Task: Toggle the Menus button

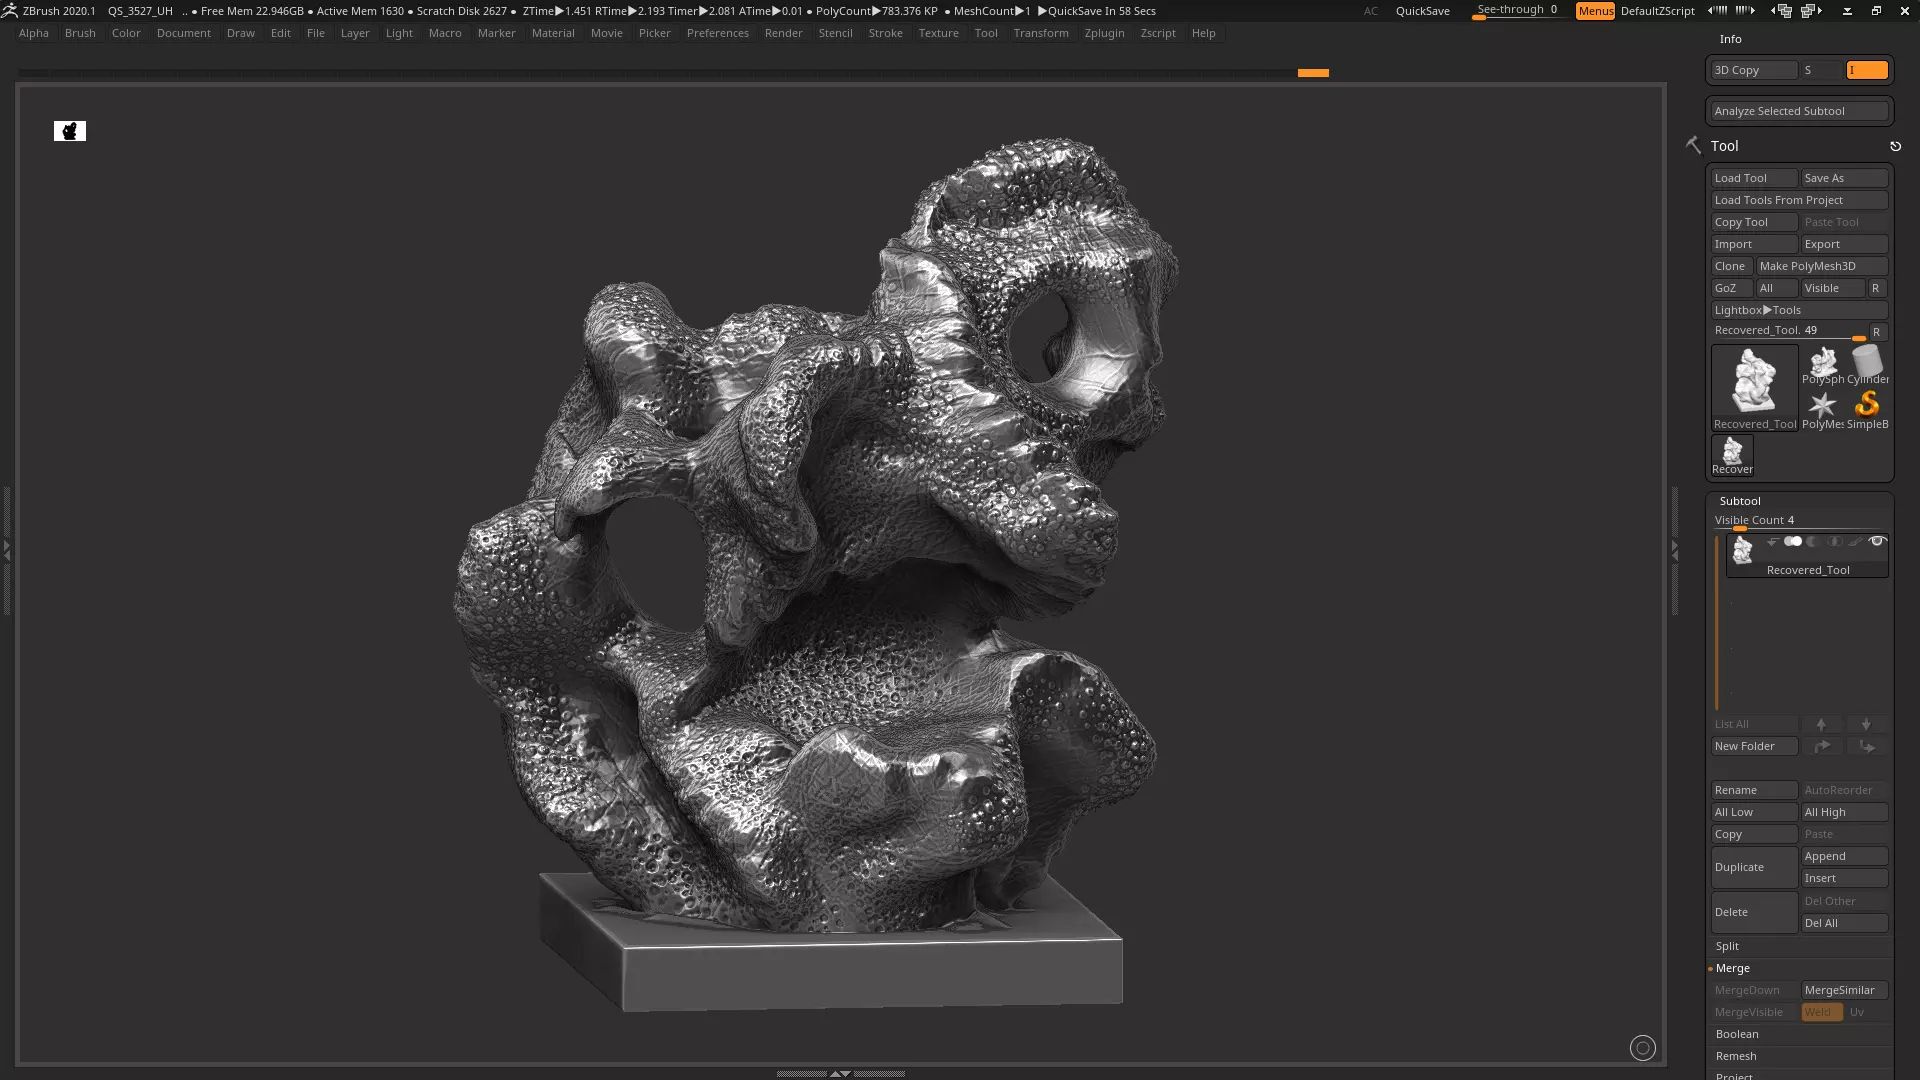Action: point(1595,11)
